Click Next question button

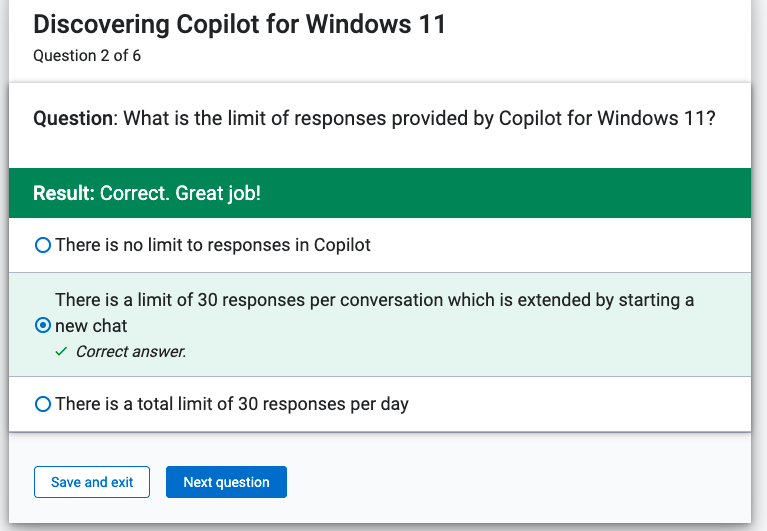coord(226,482)
